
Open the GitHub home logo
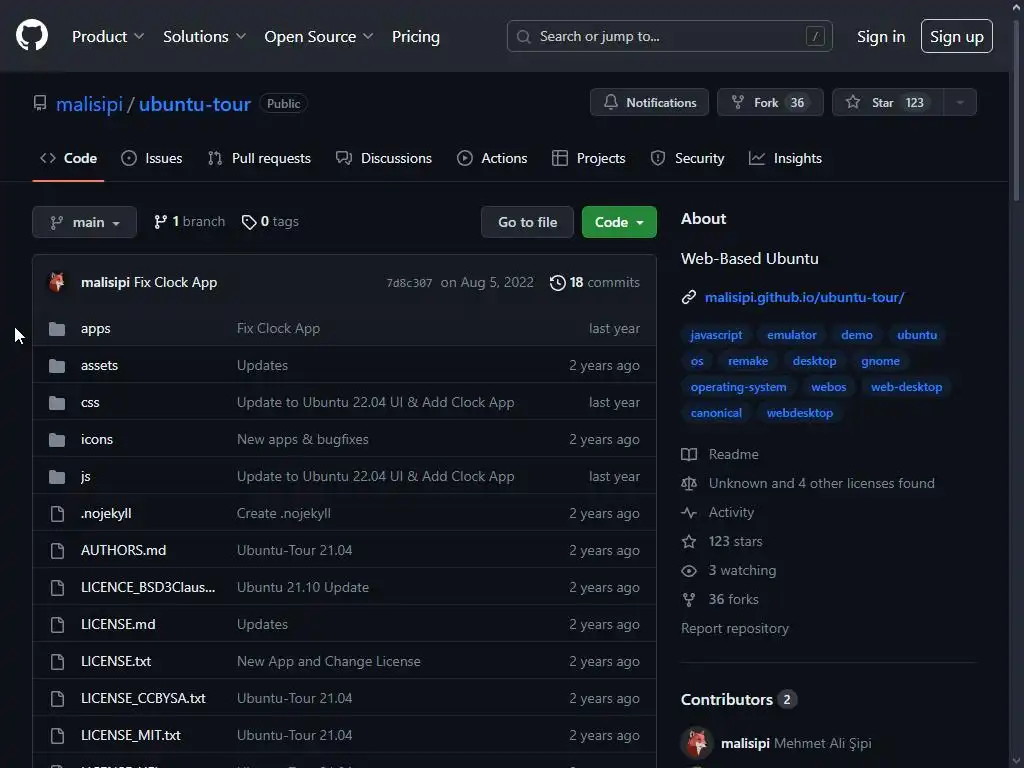coord(31,35)
